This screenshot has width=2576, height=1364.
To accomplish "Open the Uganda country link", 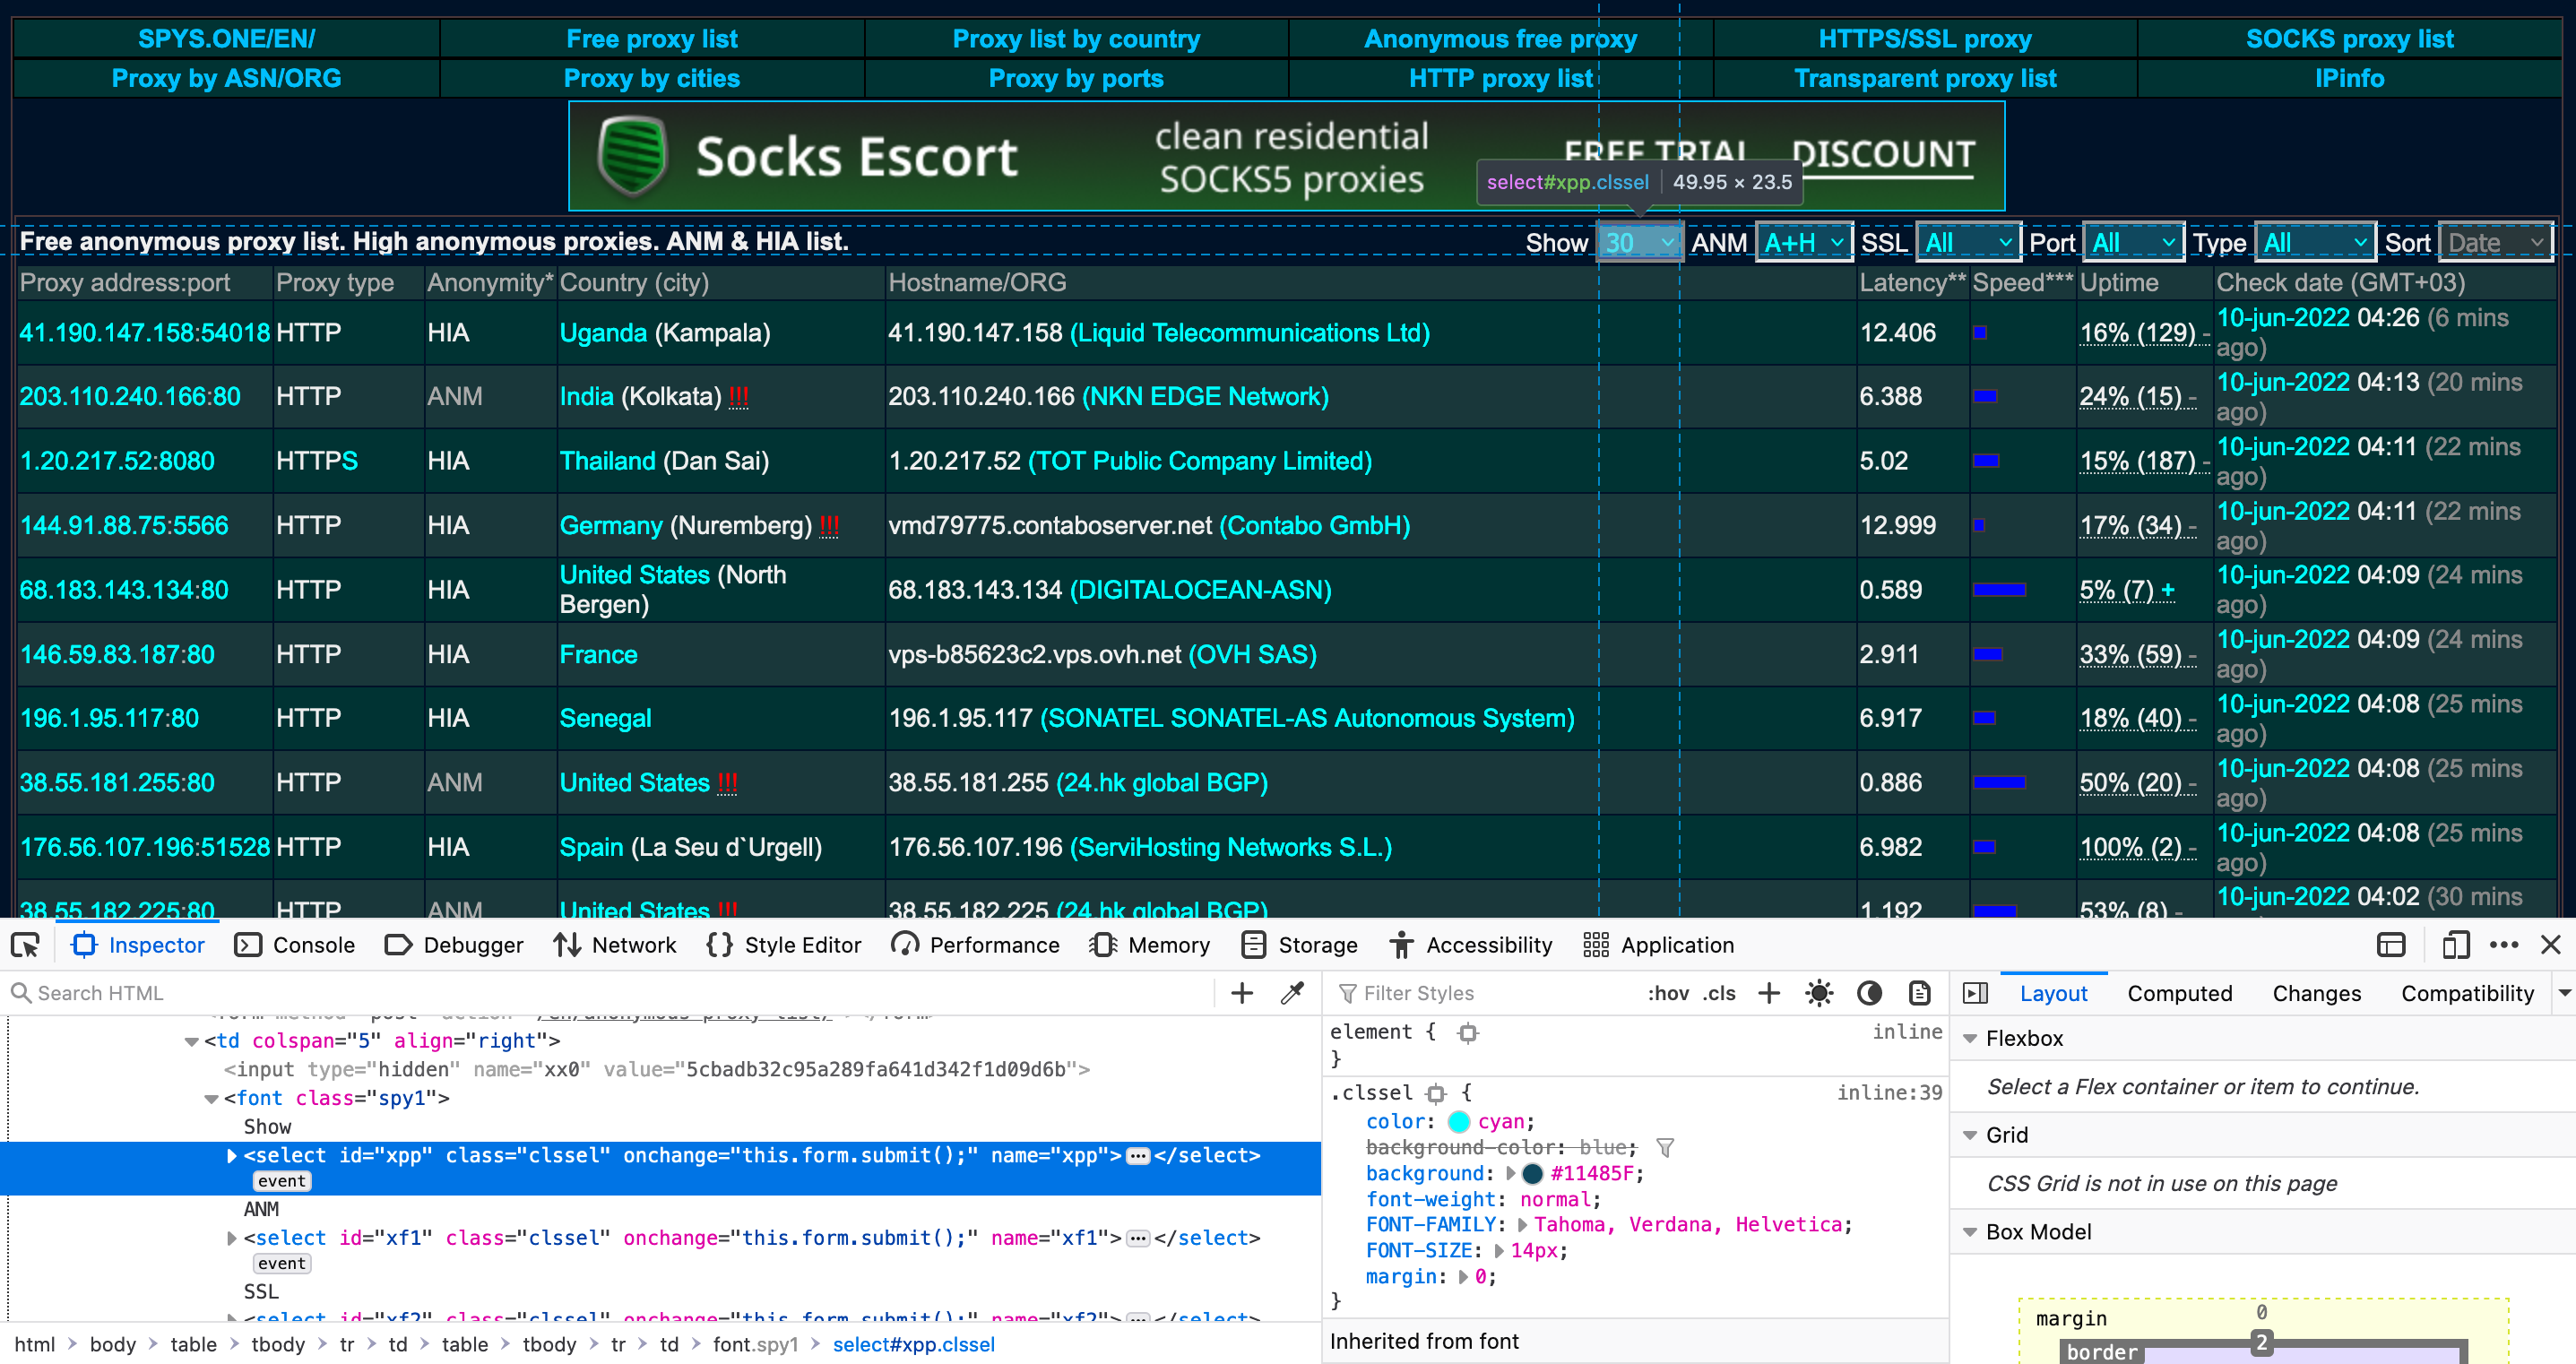I will tap(603, 332).
